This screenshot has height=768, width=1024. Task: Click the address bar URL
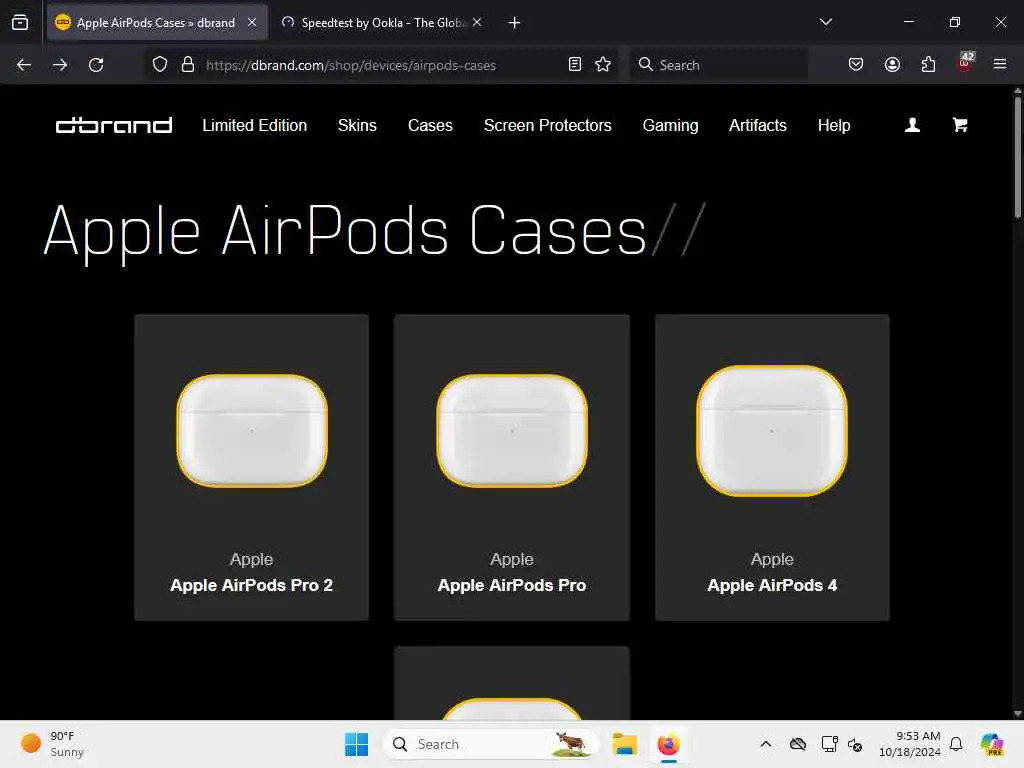pyautogui.click(x=351, y=65)
